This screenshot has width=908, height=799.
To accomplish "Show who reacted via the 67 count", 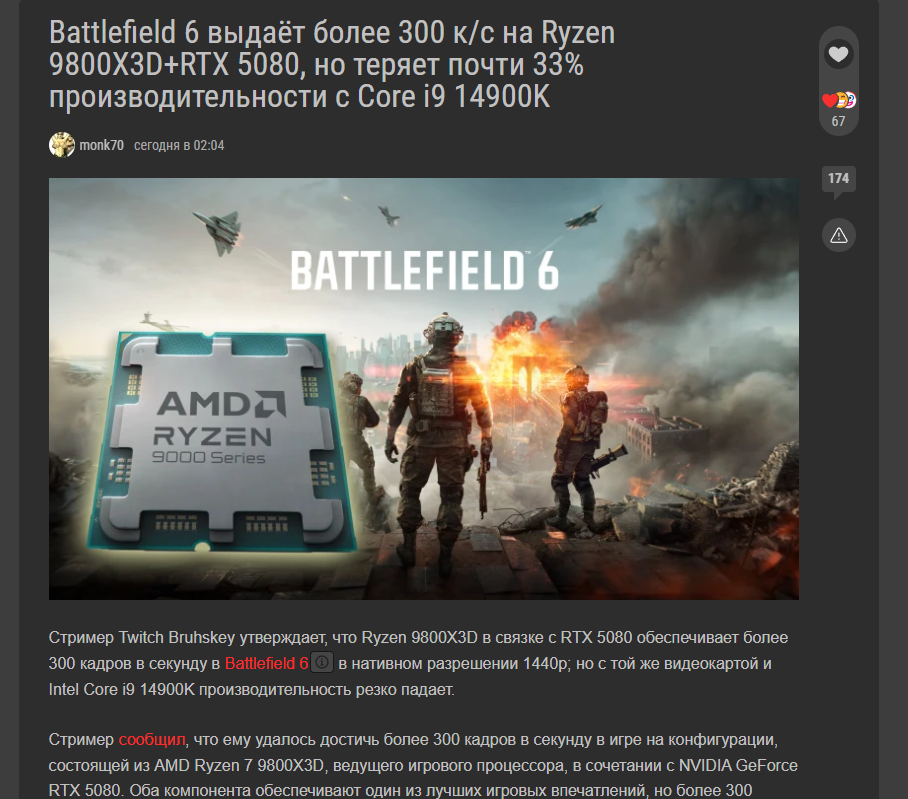I will (x=838, y=121).
